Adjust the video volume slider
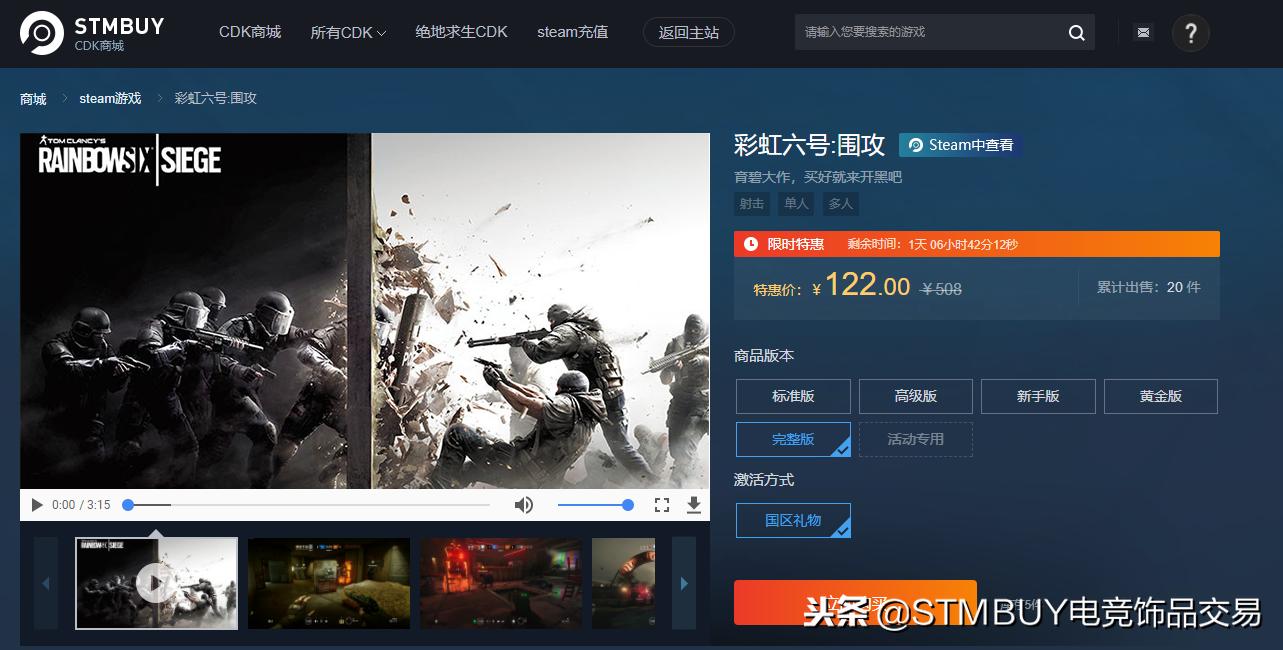 pos(596,505)
